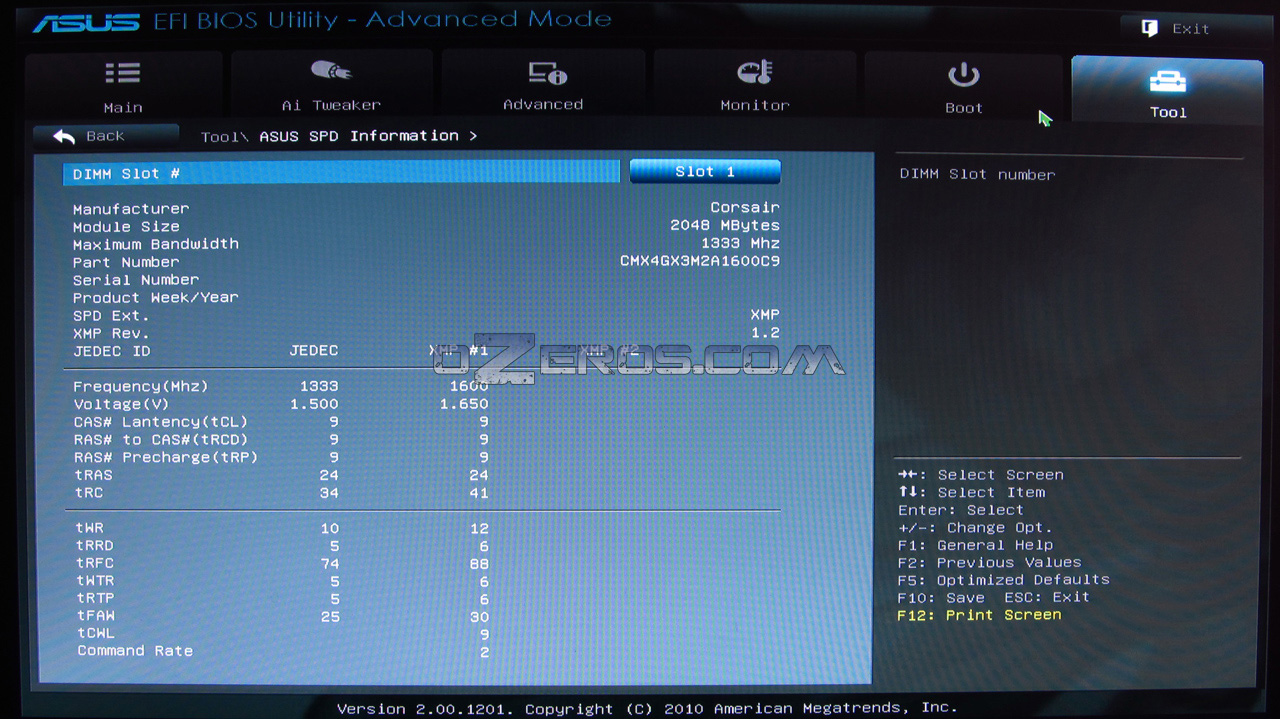This screenshot has height=719, width=1280.
Task: Click the Tool\ breadcrumb segment
Action: [225, 136]
